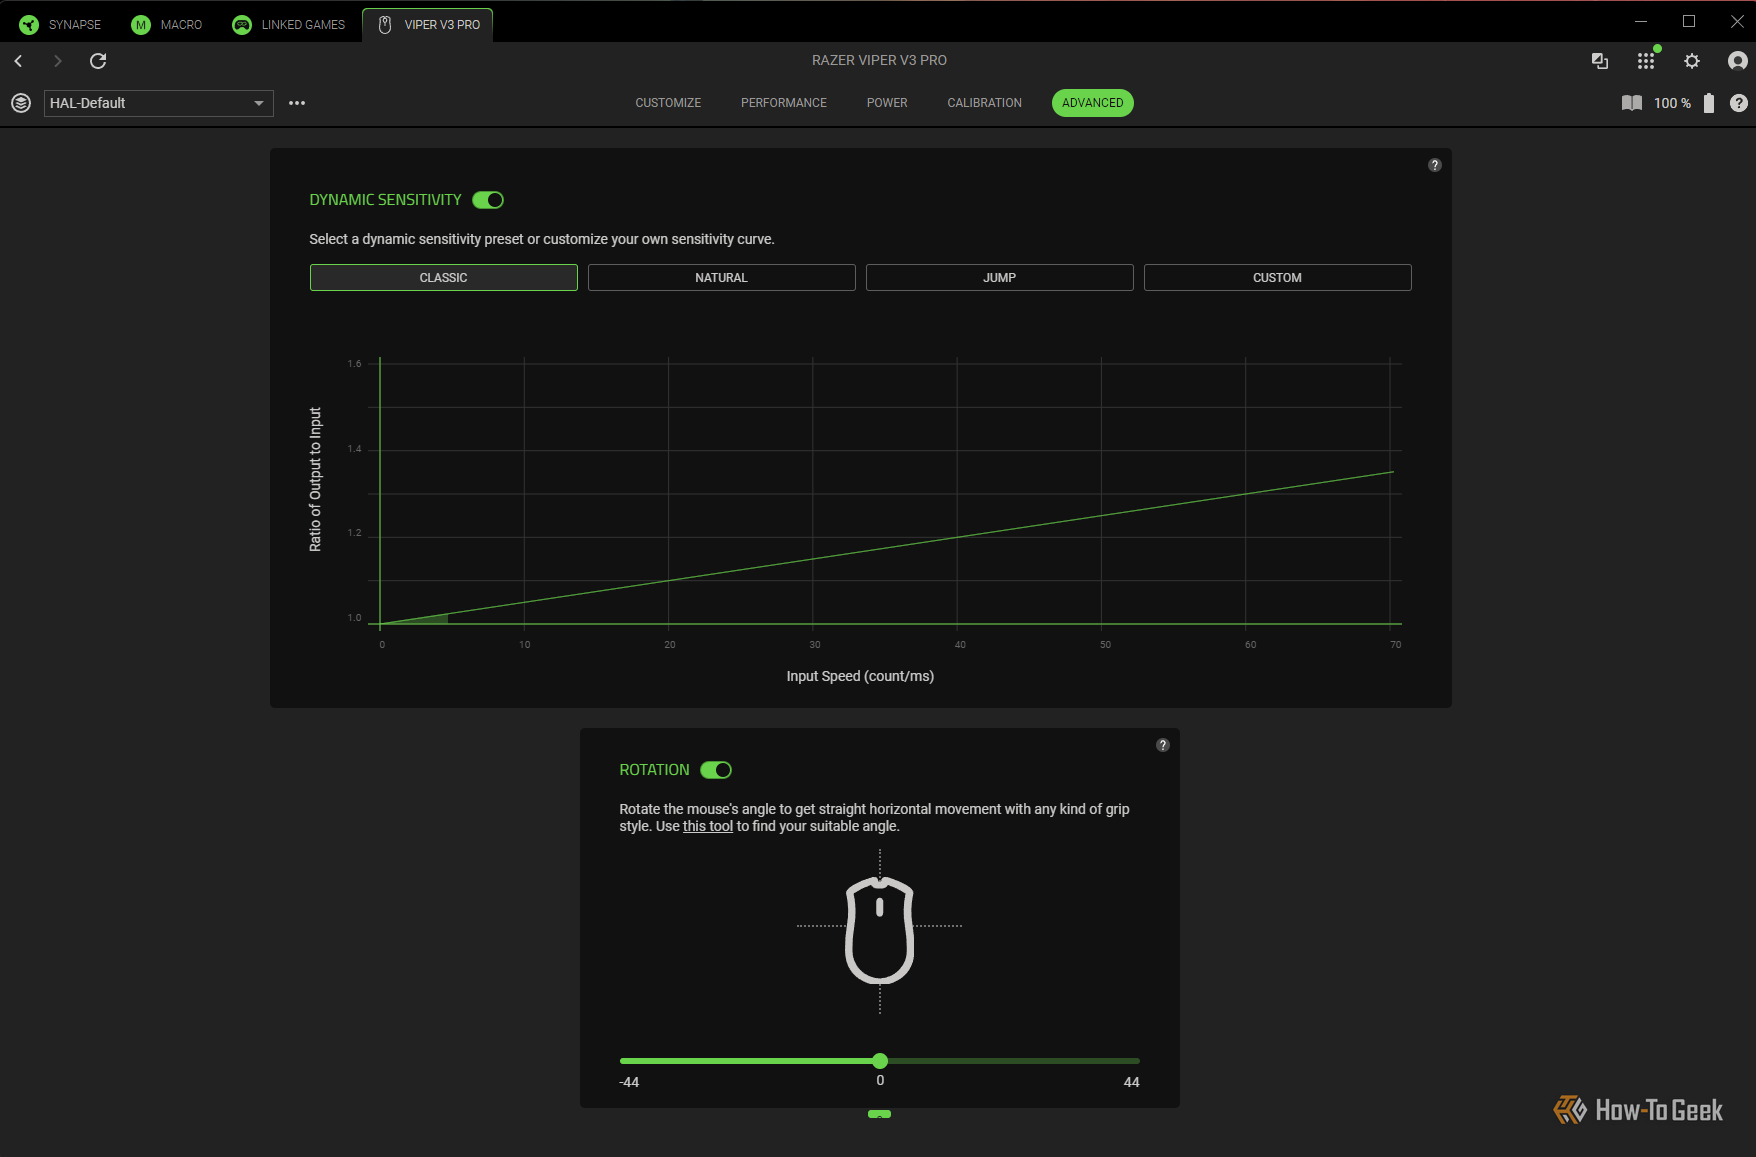Click the refresh icon in the navigation bar
This screenshot has width=1756, height=1157.
98,61
